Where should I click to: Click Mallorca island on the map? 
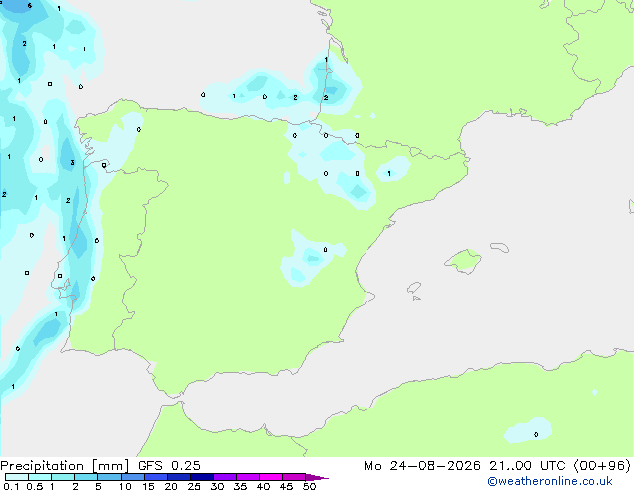[463, 261]
